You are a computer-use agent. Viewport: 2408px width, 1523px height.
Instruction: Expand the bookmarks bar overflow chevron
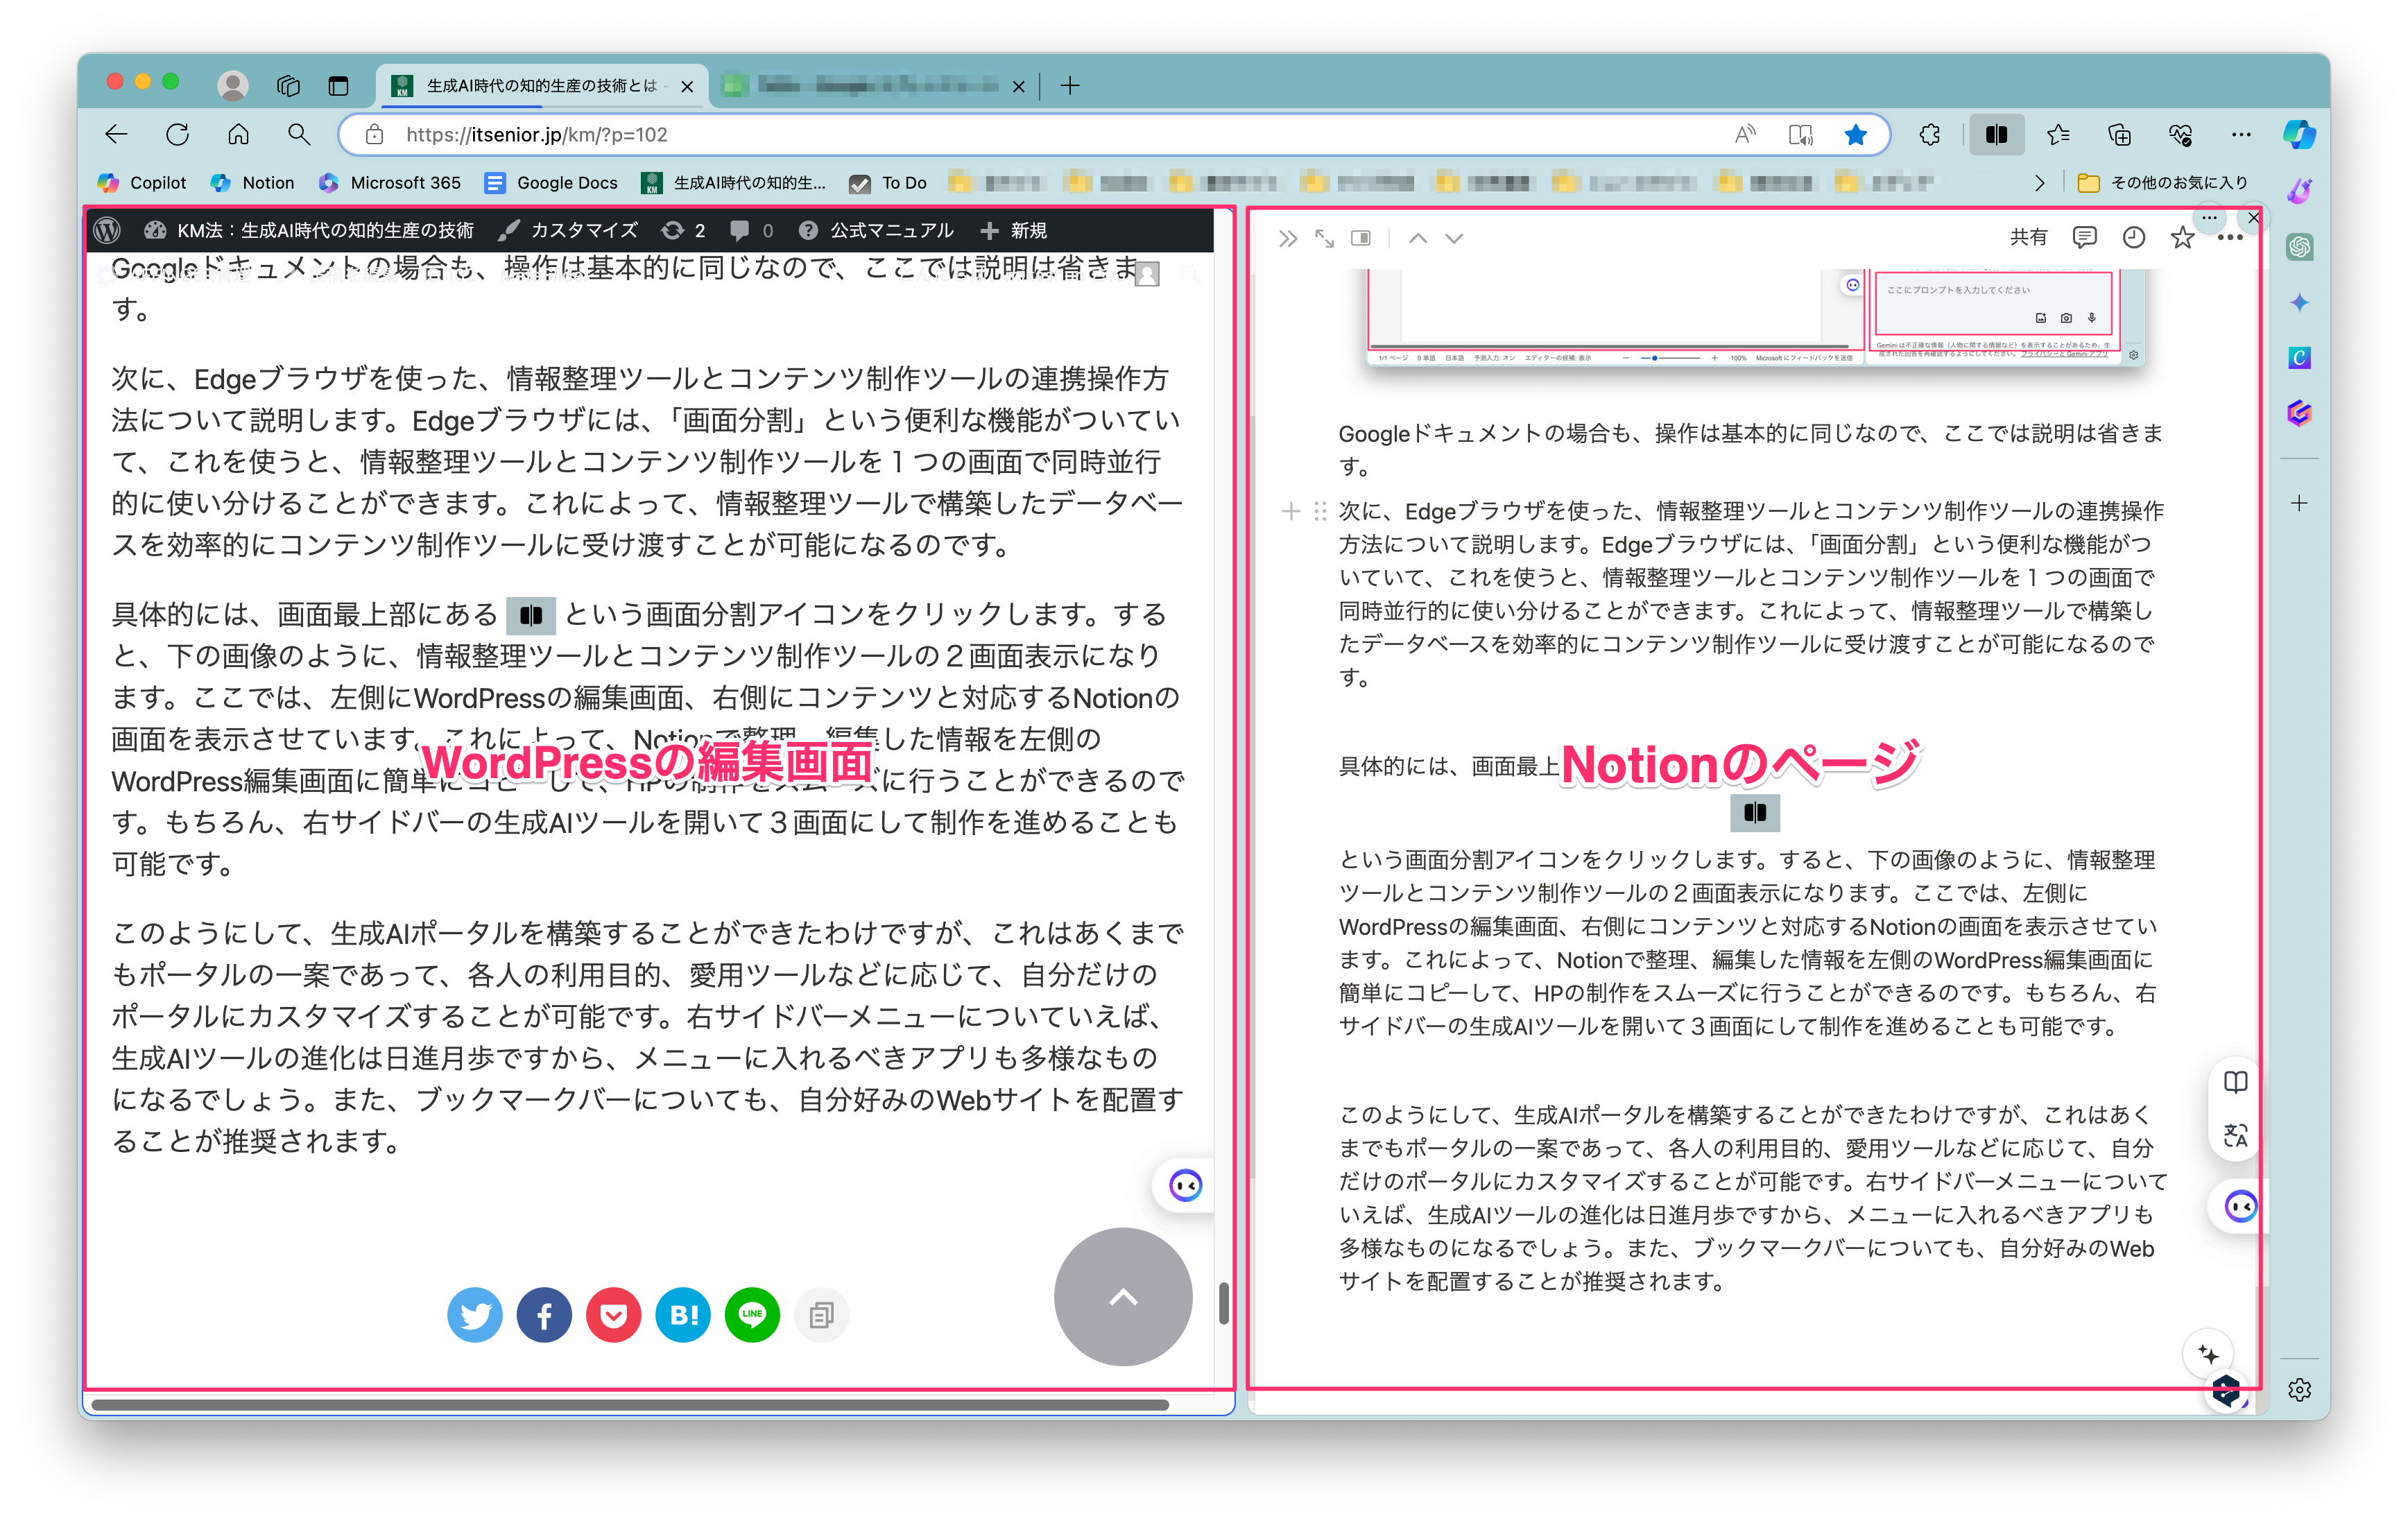tap(2040, 183)
